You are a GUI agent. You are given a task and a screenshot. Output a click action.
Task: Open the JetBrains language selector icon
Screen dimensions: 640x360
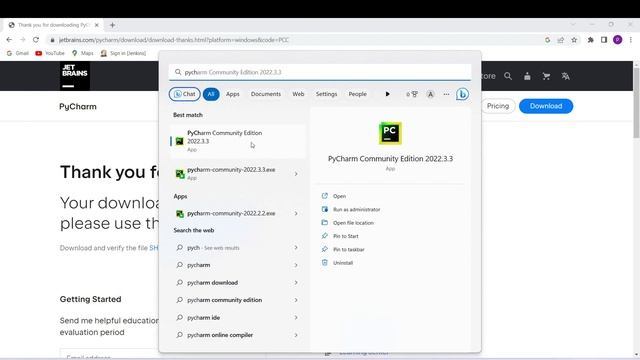click(565, 76)
